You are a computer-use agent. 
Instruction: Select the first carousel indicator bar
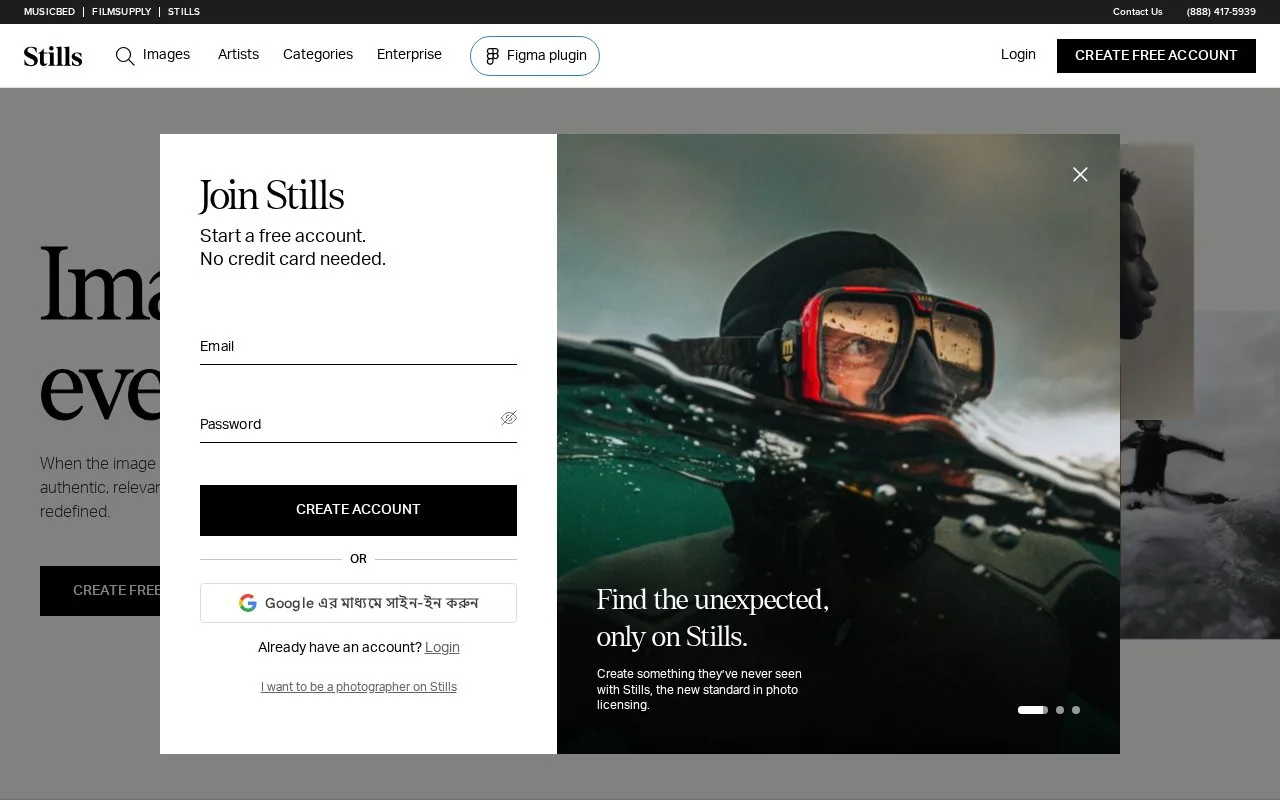point(1032,710)
